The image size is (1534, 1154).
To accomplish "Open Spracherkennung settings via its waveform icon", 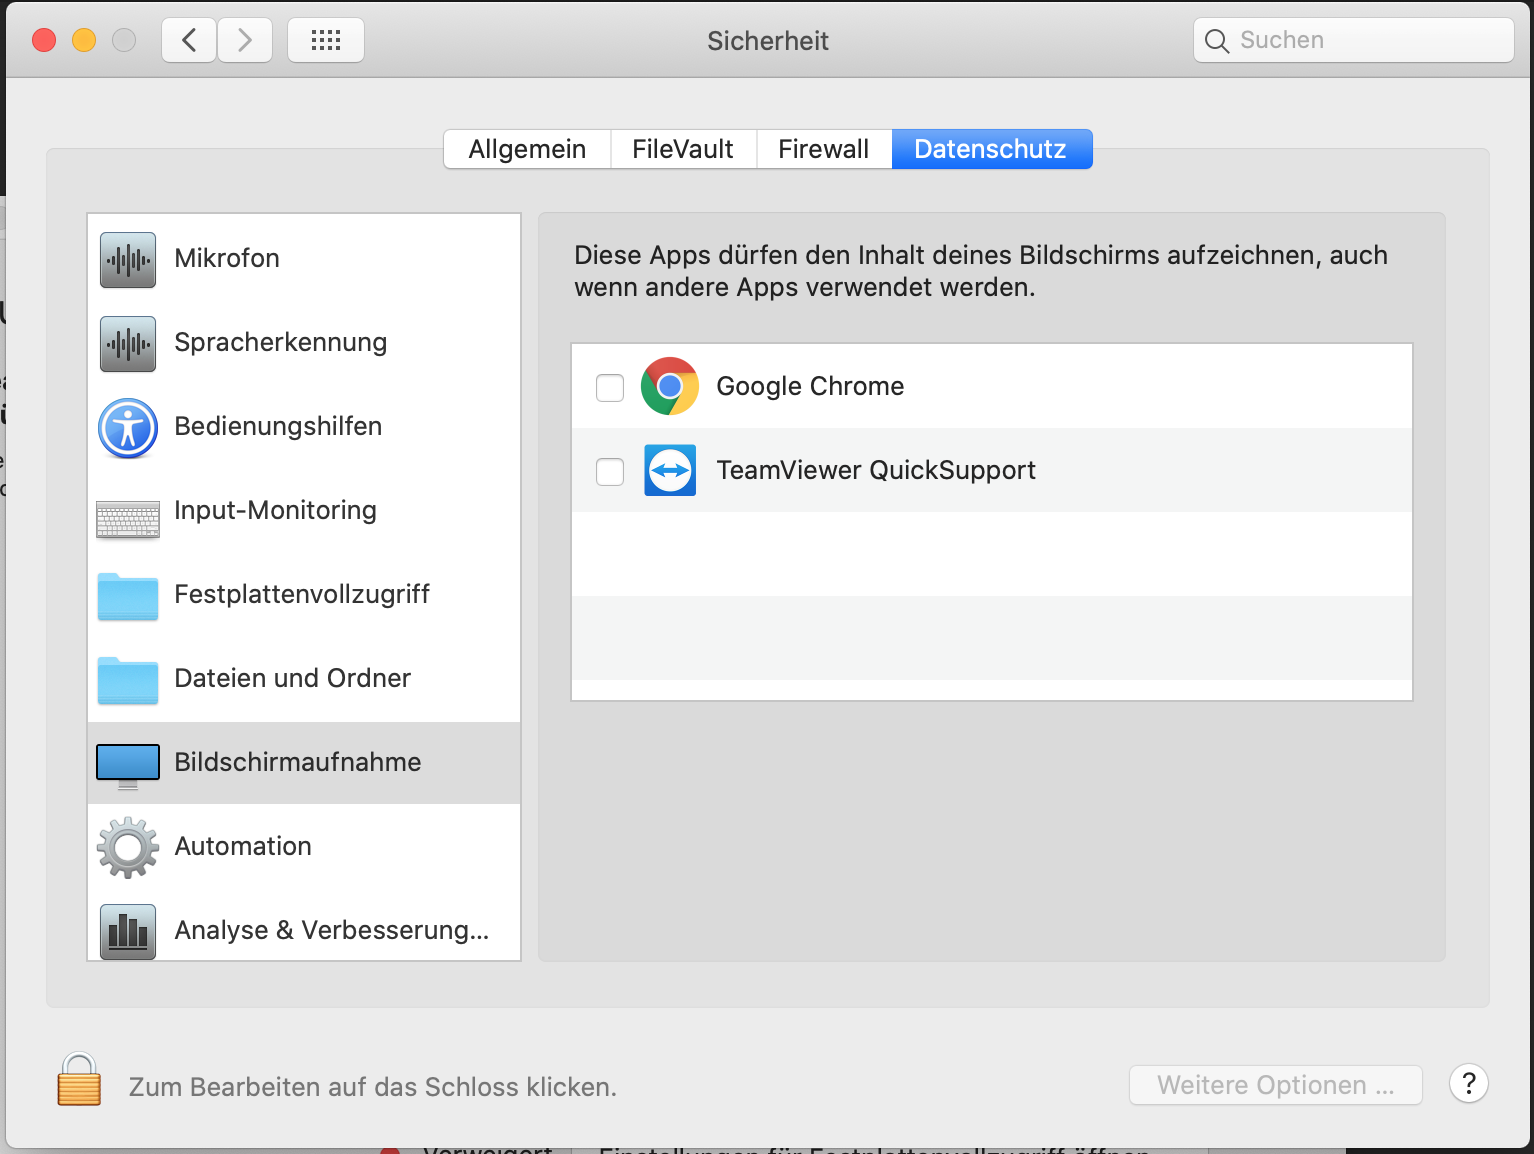I will (x=127, y=343).
